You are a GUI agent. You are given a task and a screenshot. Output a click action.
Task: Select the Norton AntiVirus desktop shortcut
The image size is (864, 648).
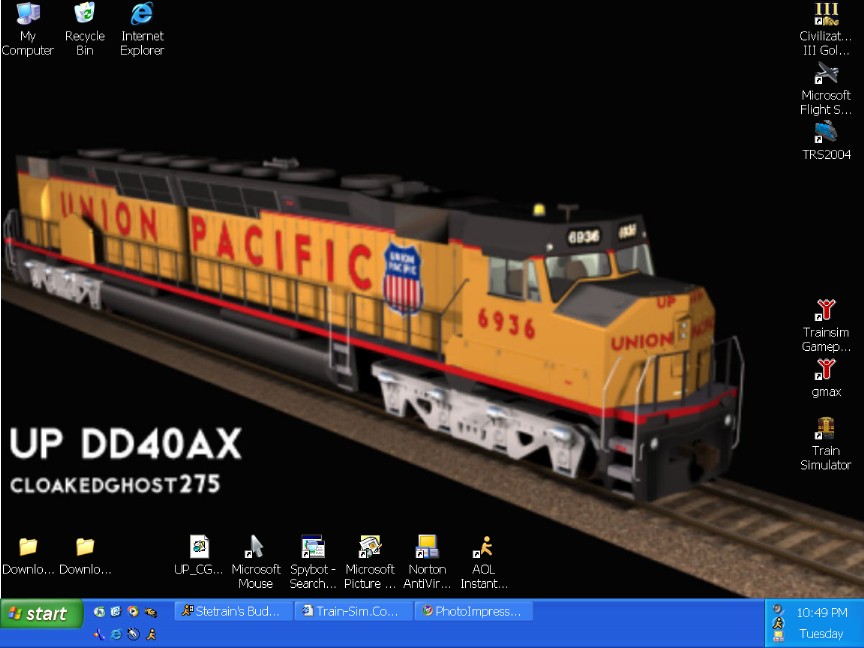pos(427,561)
